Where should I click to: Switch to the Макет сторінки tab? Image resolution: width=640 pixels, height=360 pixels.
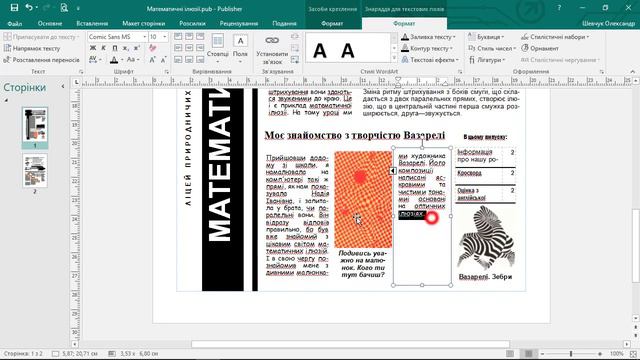pos(144,23)
